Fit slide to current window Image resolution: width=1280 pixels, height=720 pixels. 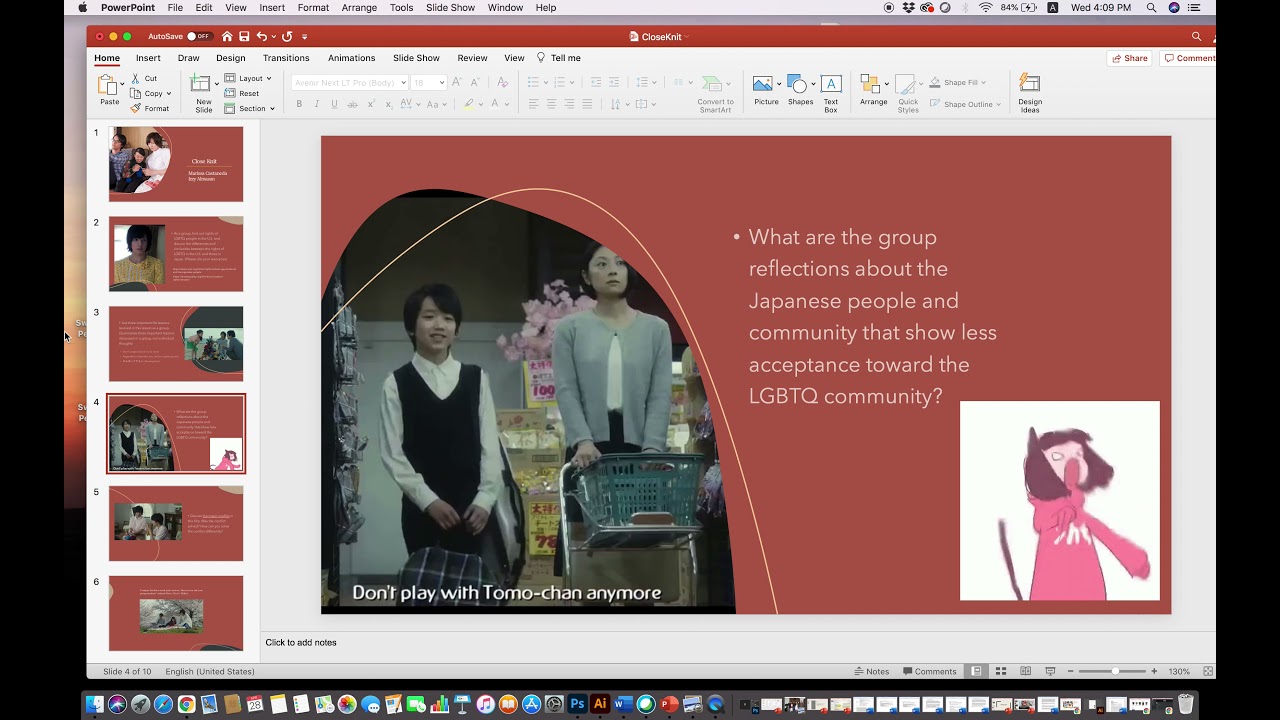click(x=1208, y=671)
